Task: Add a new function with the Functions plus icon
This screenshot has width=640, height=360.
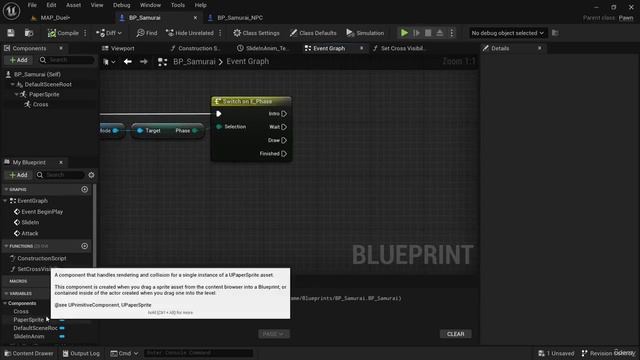Action: click(x=84, y=246)
